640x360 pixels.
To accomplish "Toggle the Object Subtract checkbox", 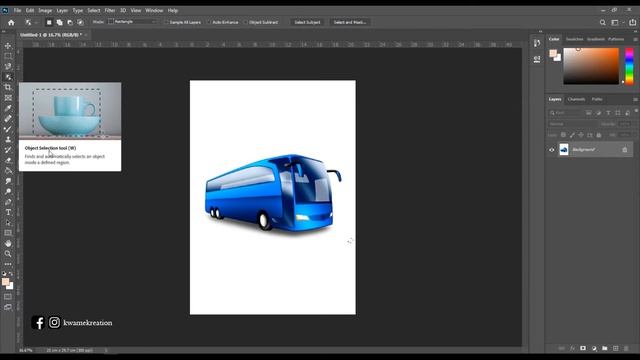I will 246,22.
